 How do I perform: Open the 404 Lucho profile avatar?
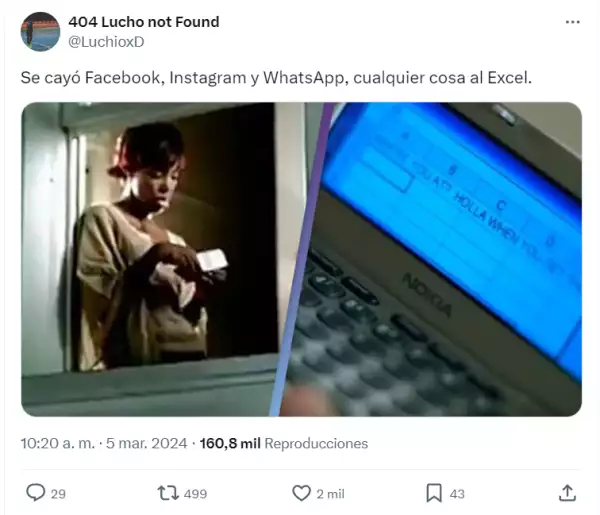click(x=40, y=32)
